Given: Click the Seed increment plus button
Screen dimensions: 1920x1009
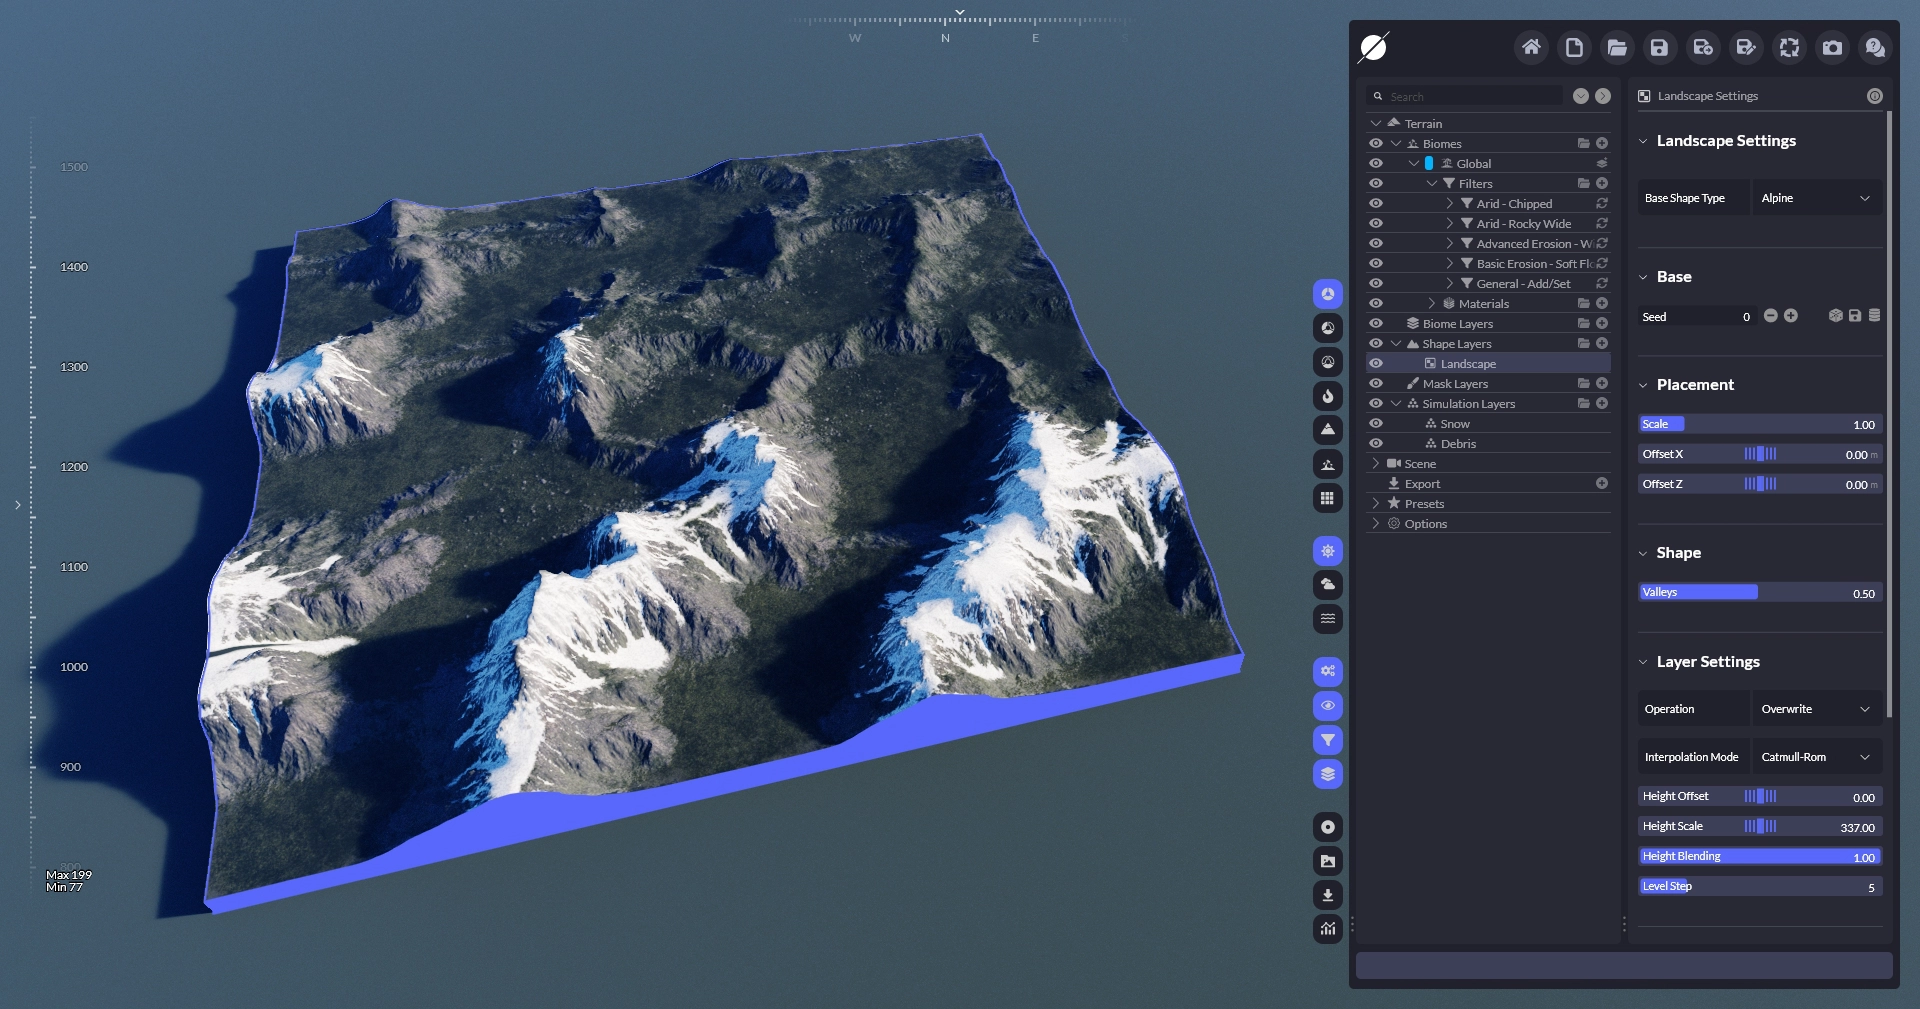Looking at the screenshot, I should click(1791, 316).
